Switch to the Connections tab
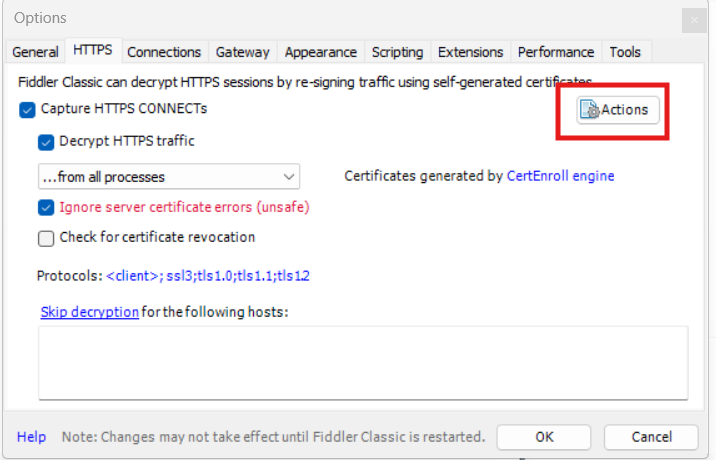 (x=164, y=52)
